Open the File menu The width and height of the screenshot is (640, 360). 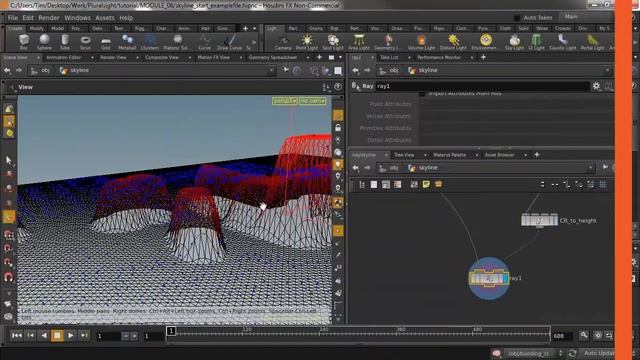(x=13, y=18)
